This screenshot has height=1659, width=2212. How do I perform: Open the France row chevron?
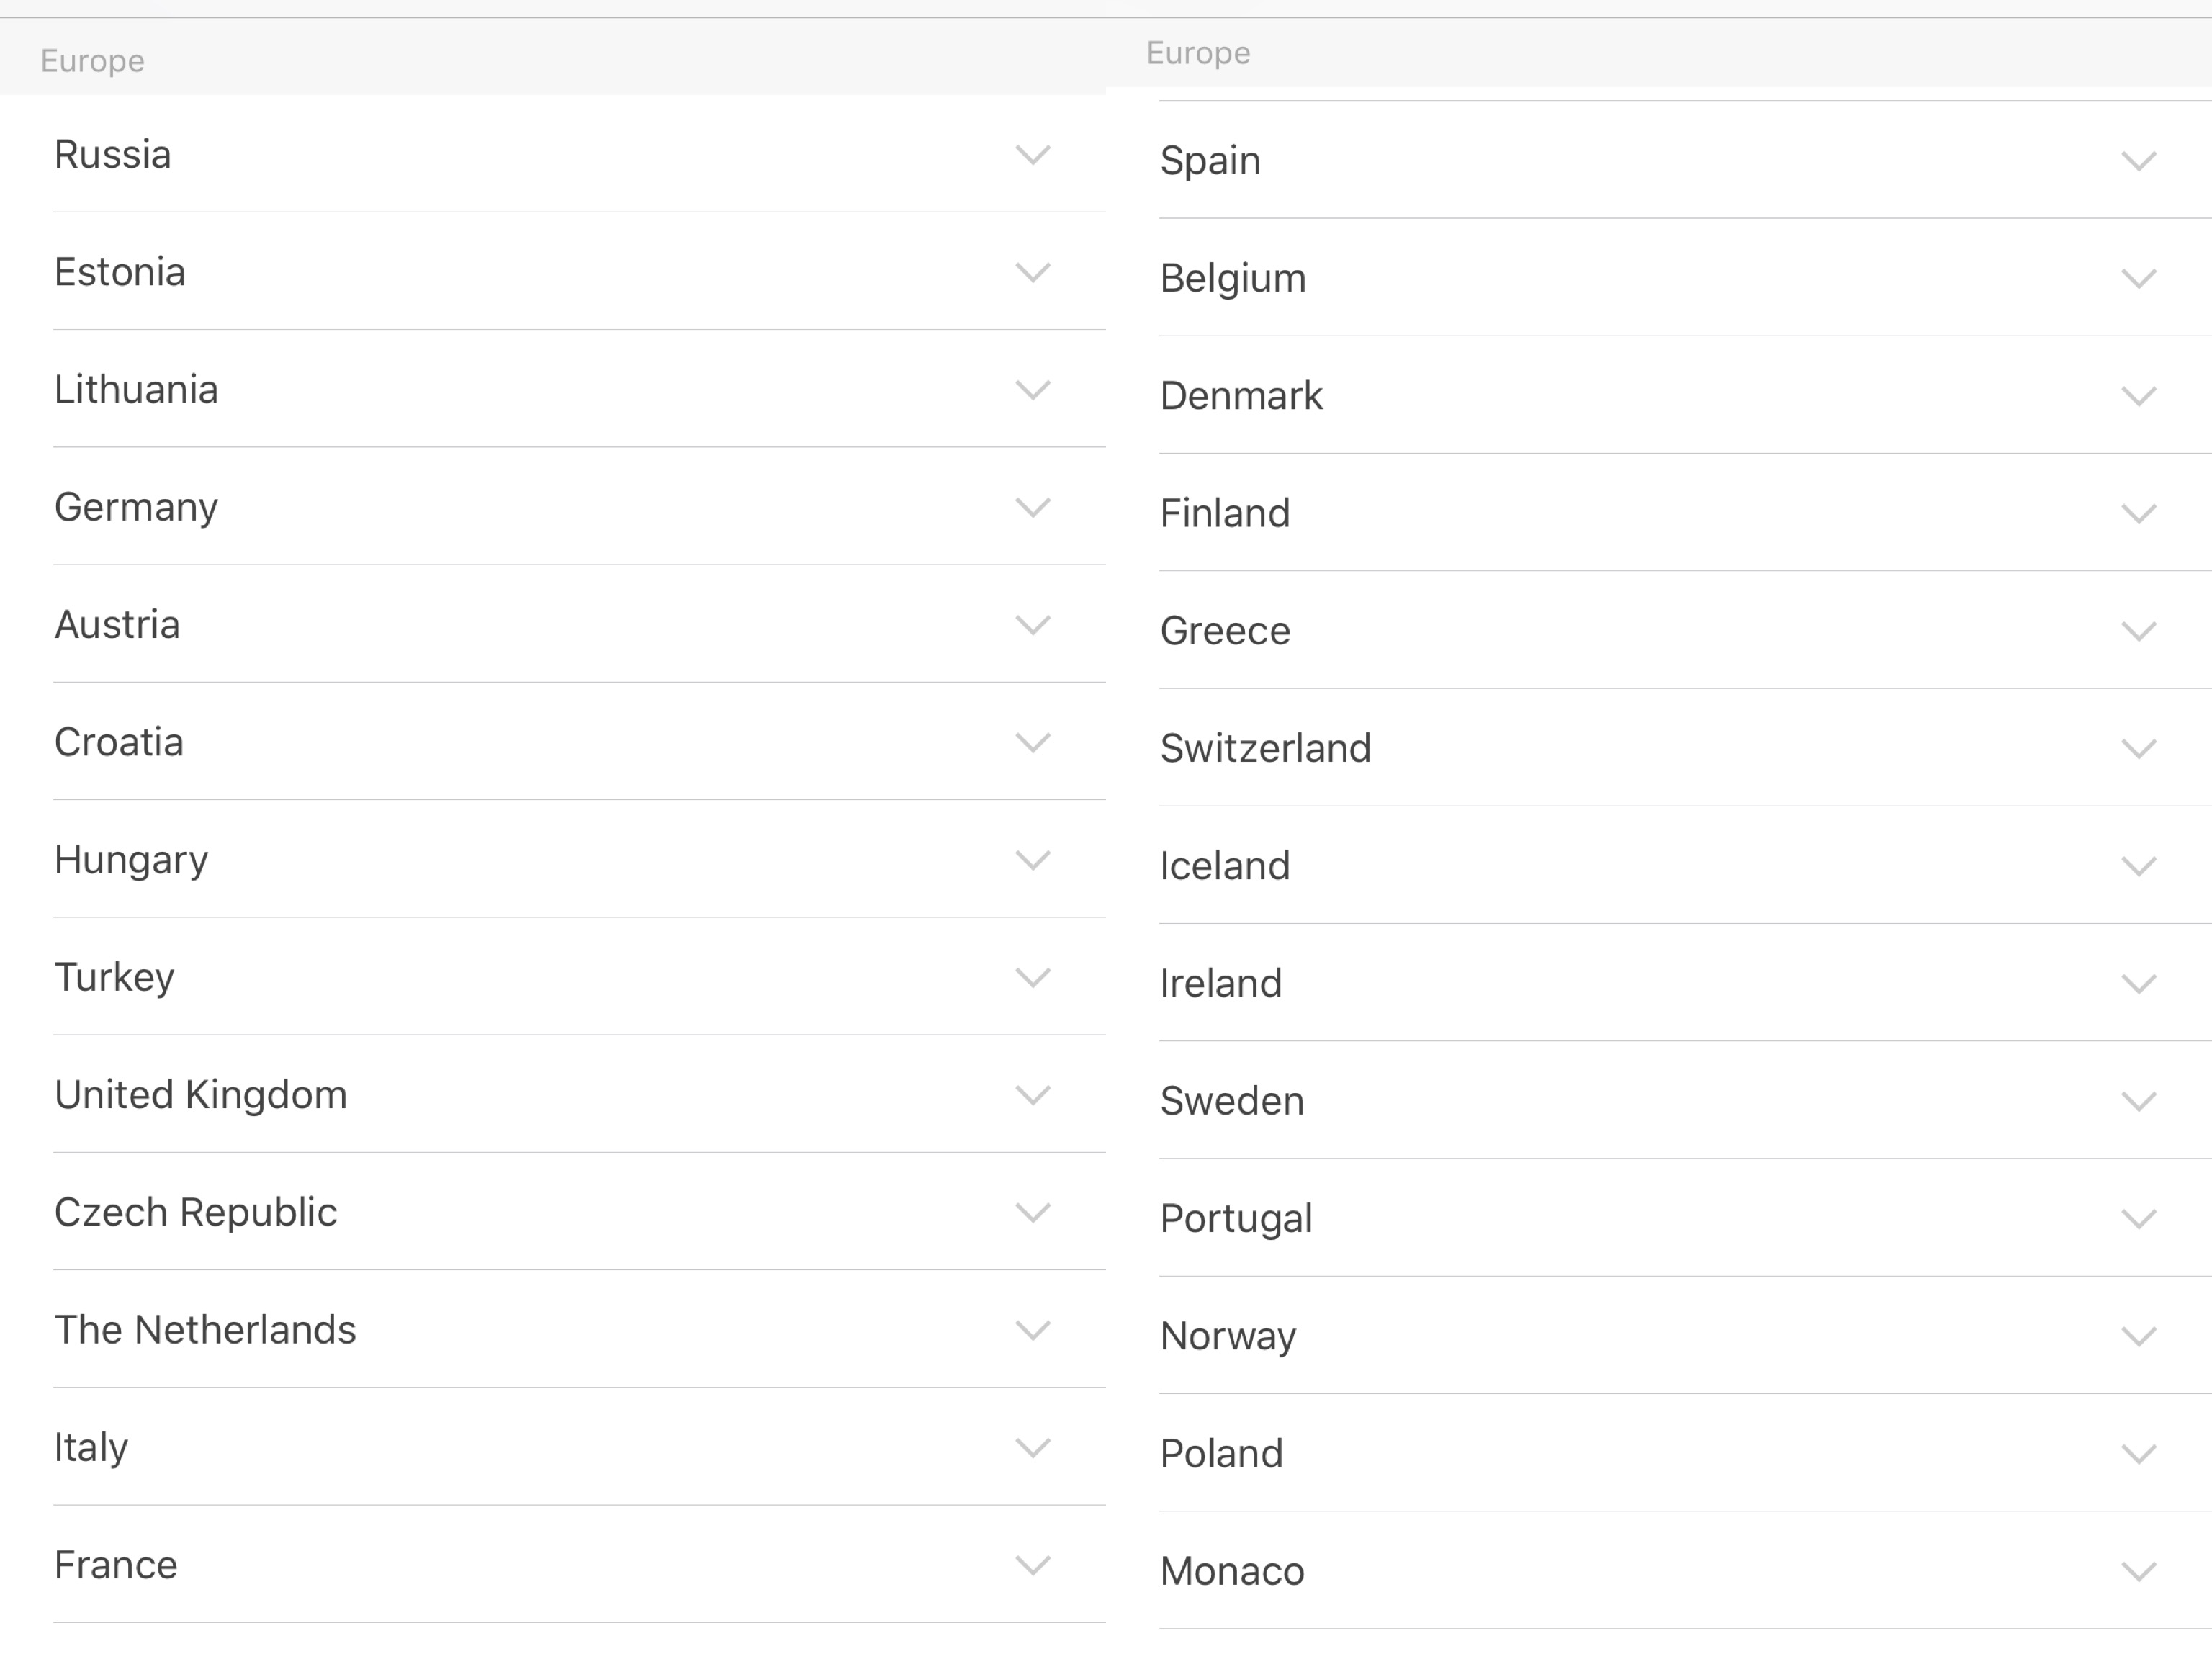coord(1032,1565)
